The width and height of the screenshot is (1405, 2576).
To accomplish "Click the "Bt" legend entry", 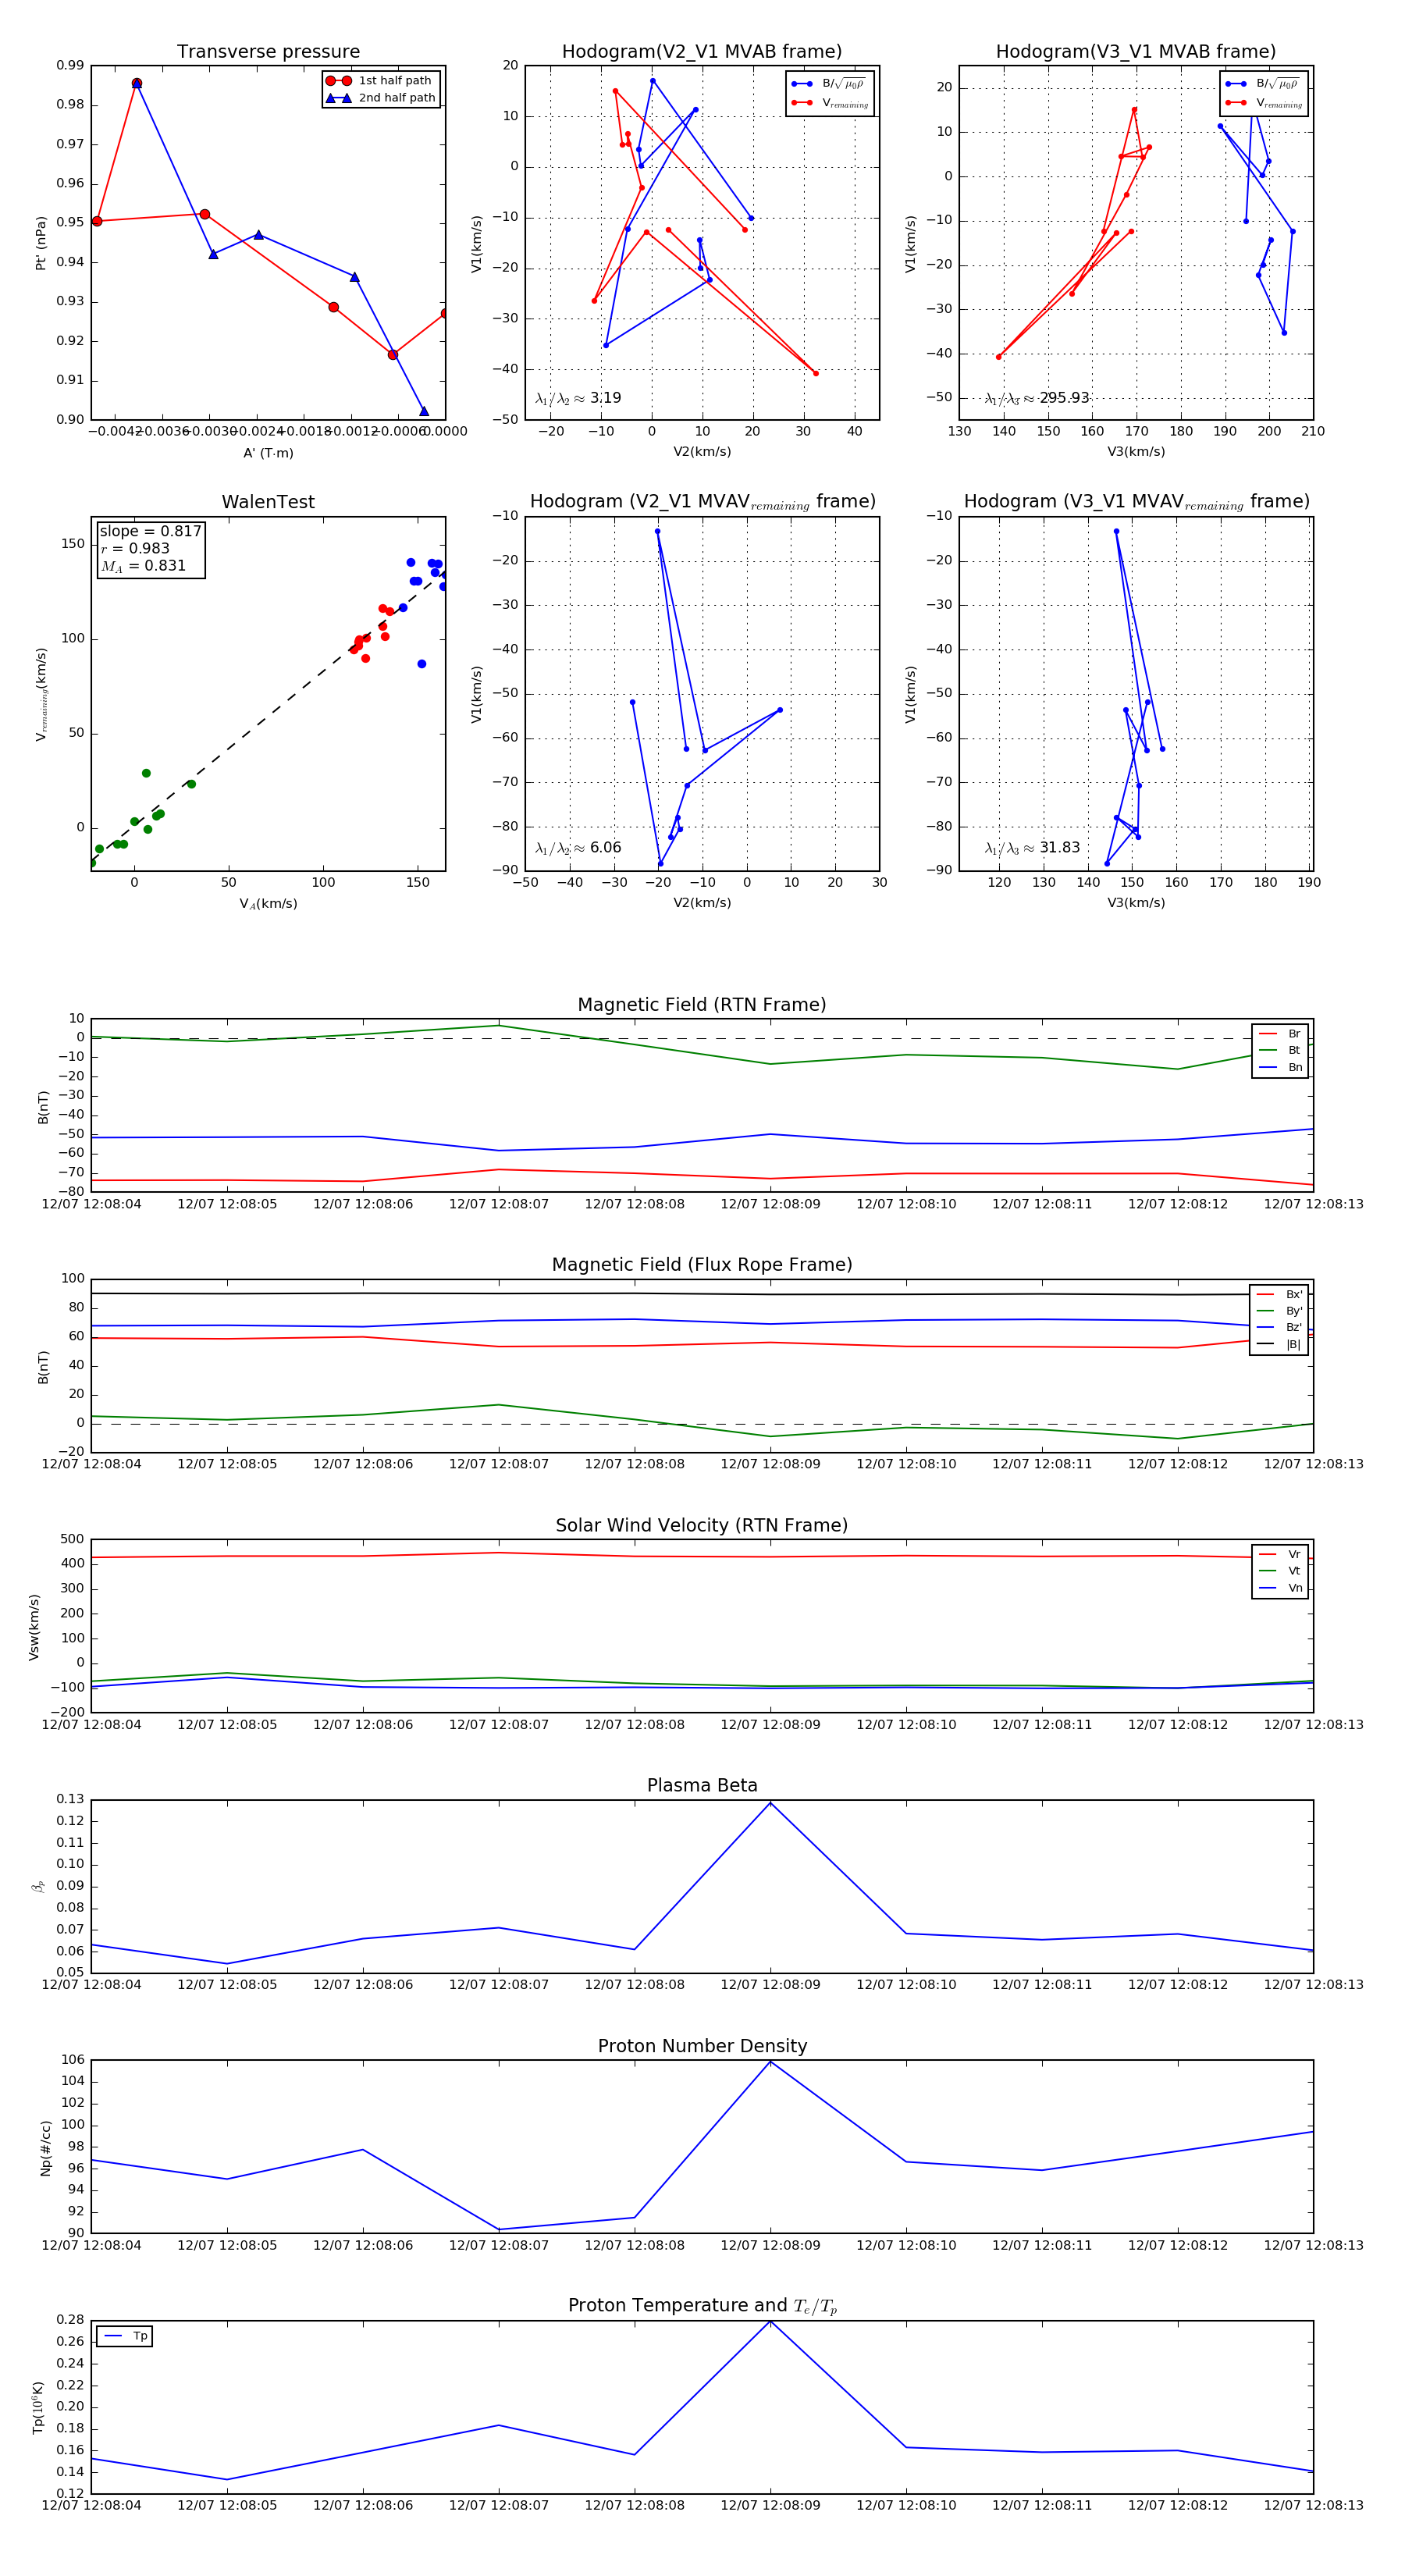I will click(1280, 1051).
